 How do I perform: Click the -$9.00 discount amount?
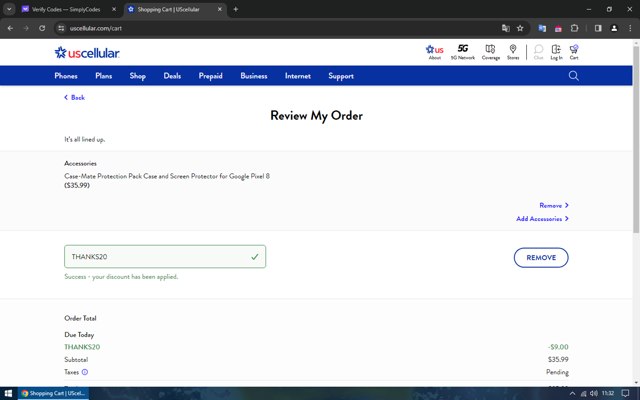tap(558, 347)
